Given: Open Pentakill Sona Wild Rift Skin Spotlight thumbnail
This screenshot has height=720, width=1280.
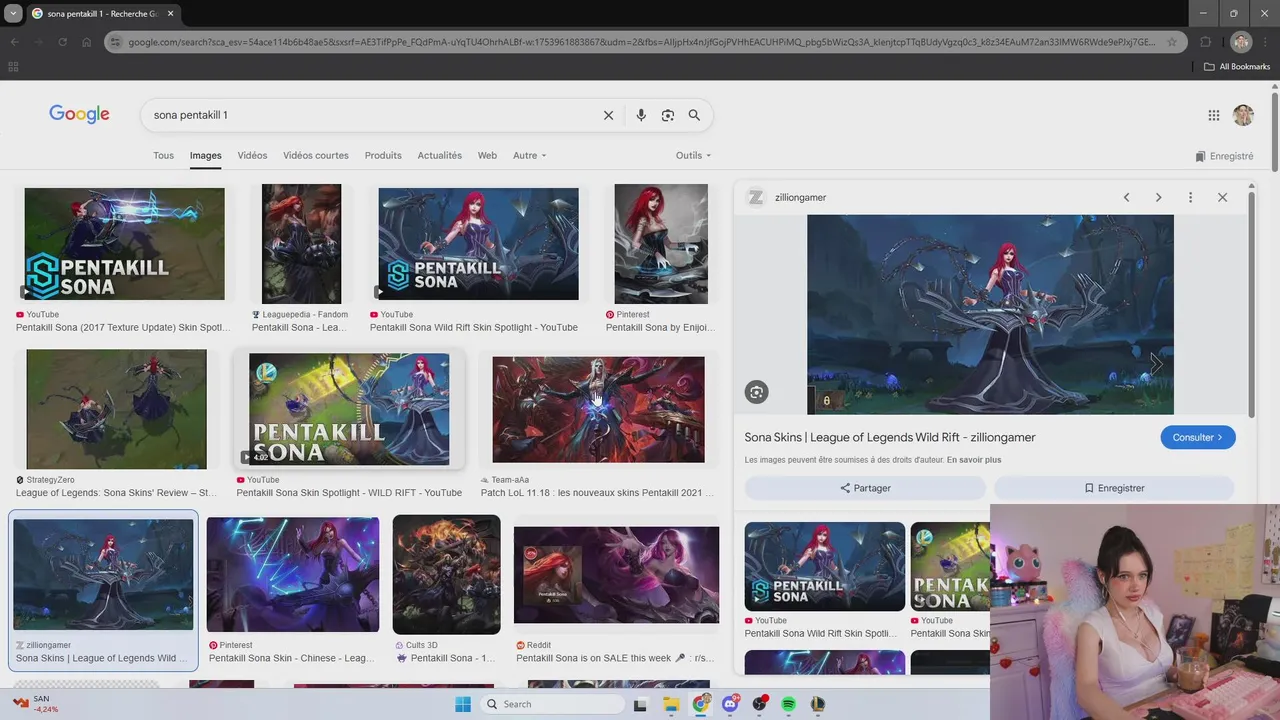Looking at the screenshot, I should coord(478,243).
